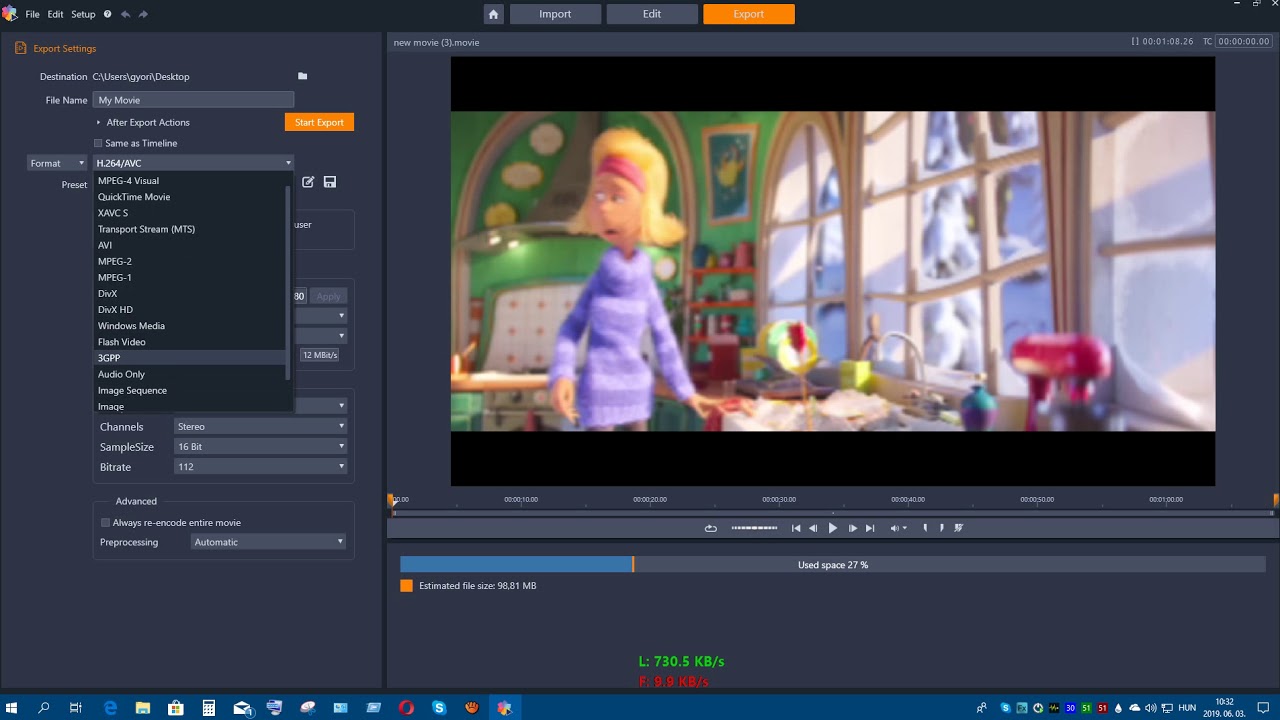The height and width of the screenshot is (720, 1280).
Task: Step forward one frame
Action: click(x=852, y=528)
